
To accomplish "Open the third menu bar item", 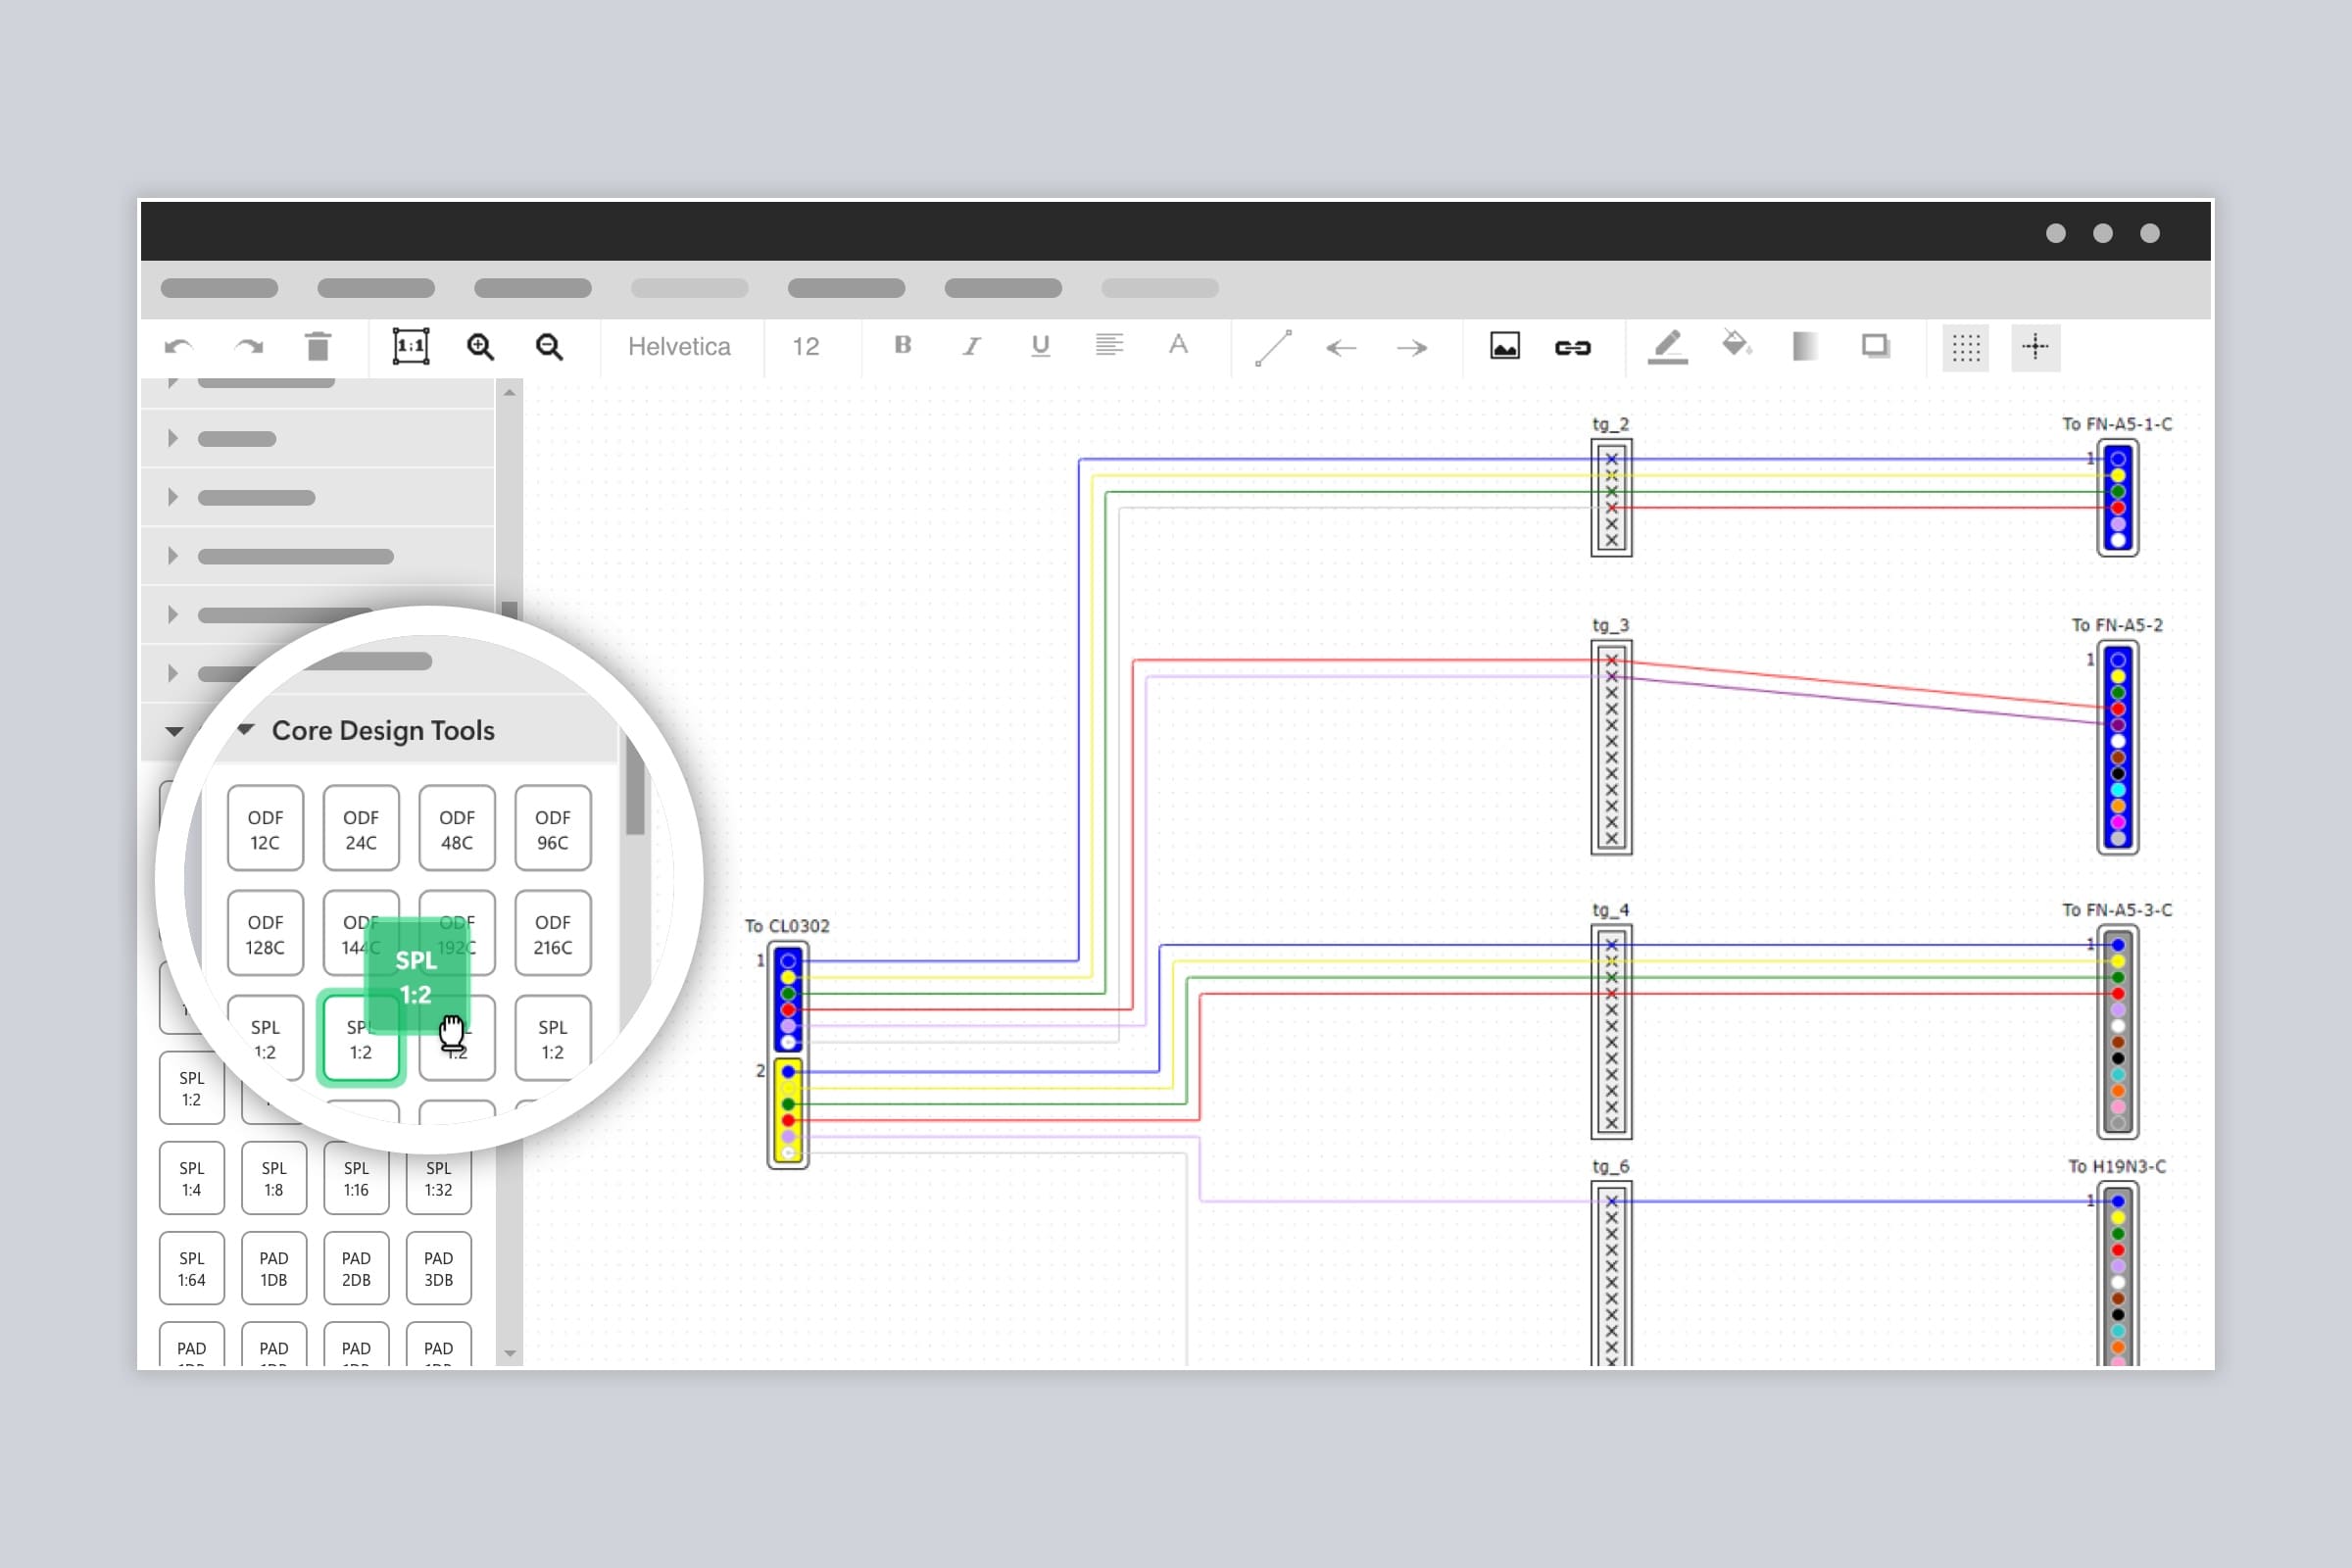I will tap(533, 288).
